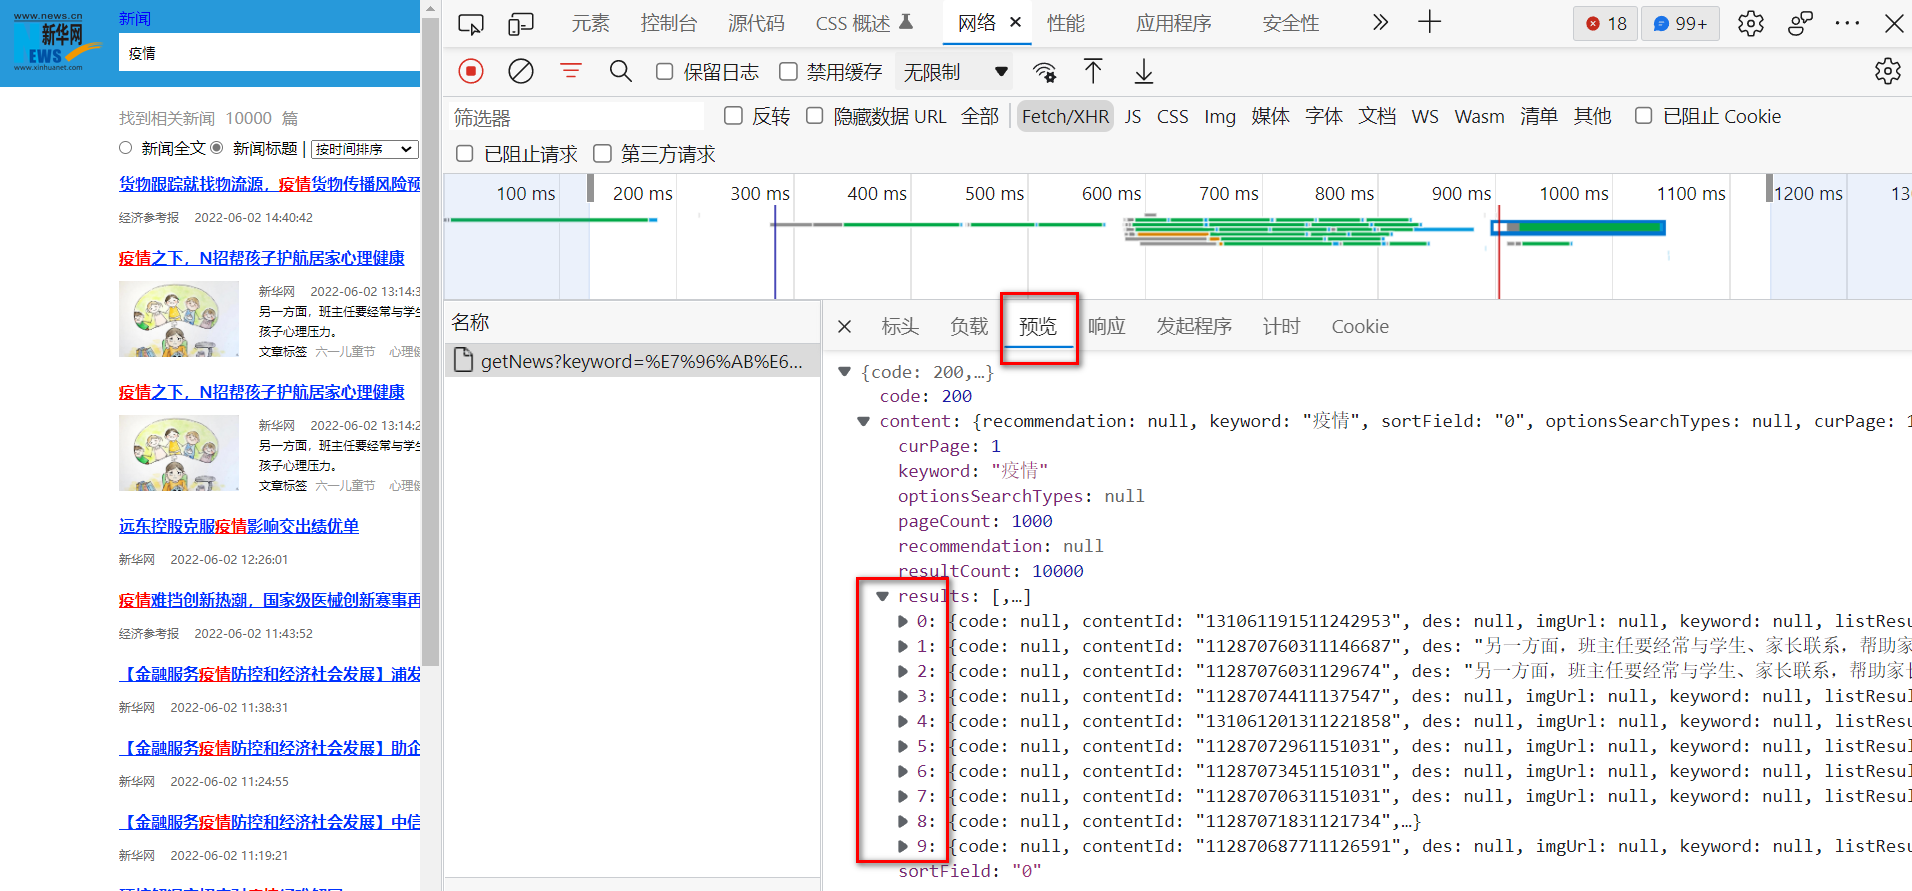
Task: Click the news page vertical scrollbar
Action: (x=430, y=340)
